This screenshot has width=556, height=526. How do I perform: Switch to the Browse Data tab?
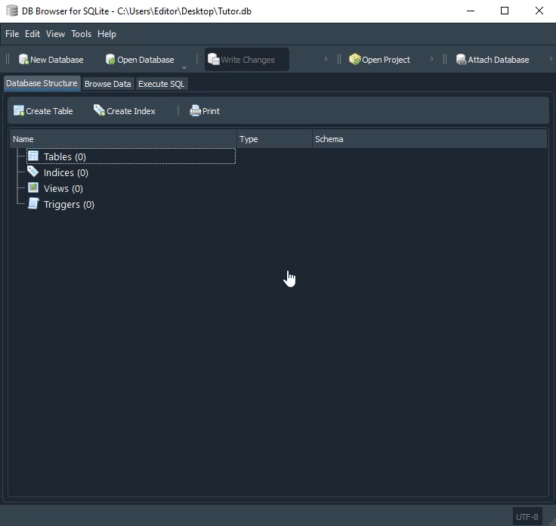(x=108, y=84)
